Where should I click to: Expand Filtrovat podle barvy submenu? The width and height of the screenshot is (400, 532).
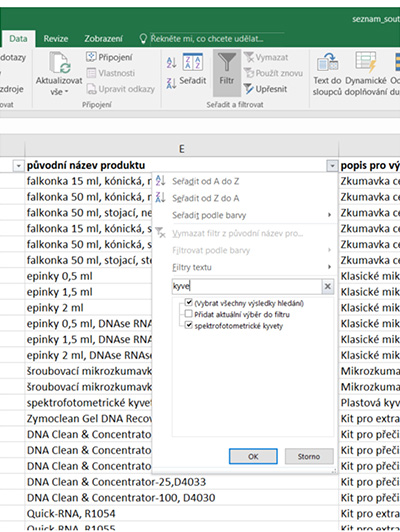pos(329,250)
